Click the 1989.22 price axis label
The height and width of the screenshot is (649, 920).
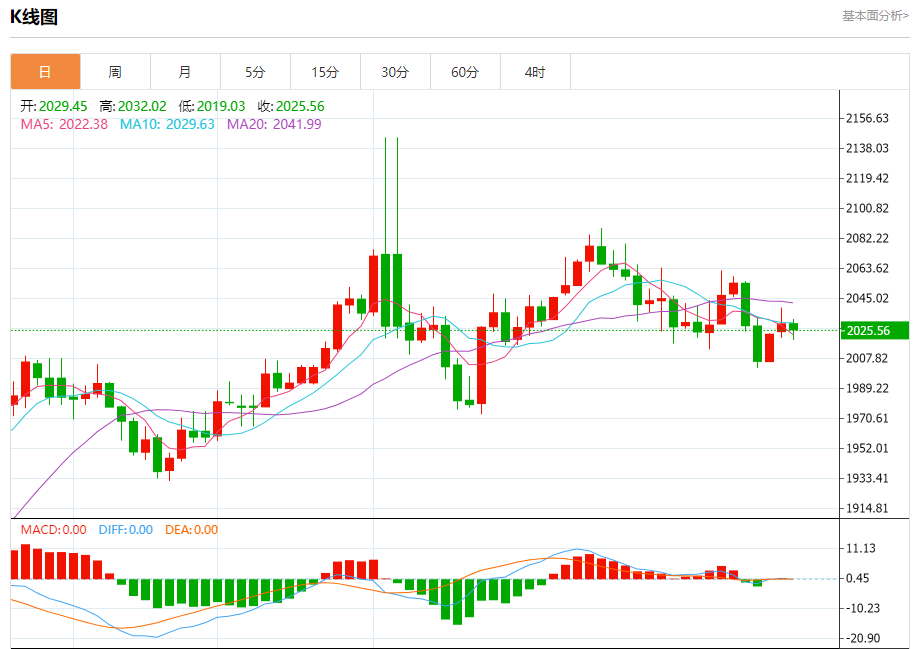pos(867,388)
